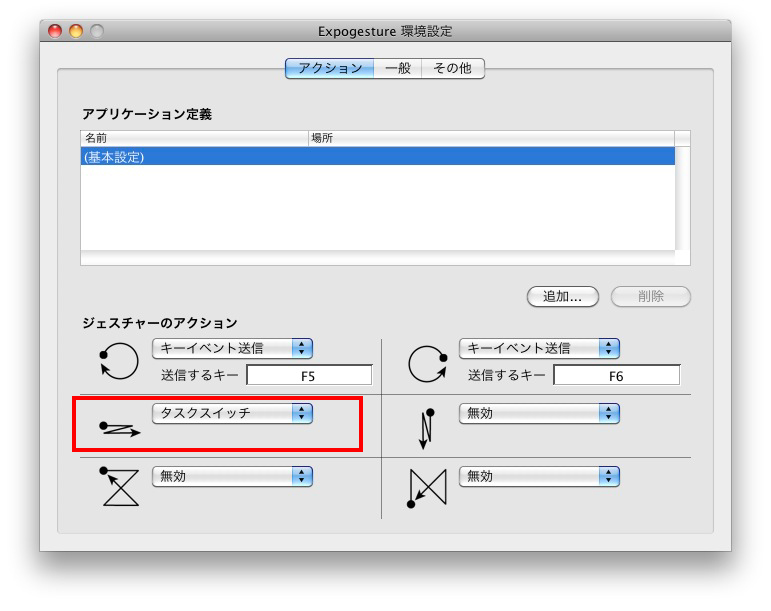Open the キーイベント送信 dropdown above the F6 field
This screenshot has height=611, width=771.
coord(539,348)
